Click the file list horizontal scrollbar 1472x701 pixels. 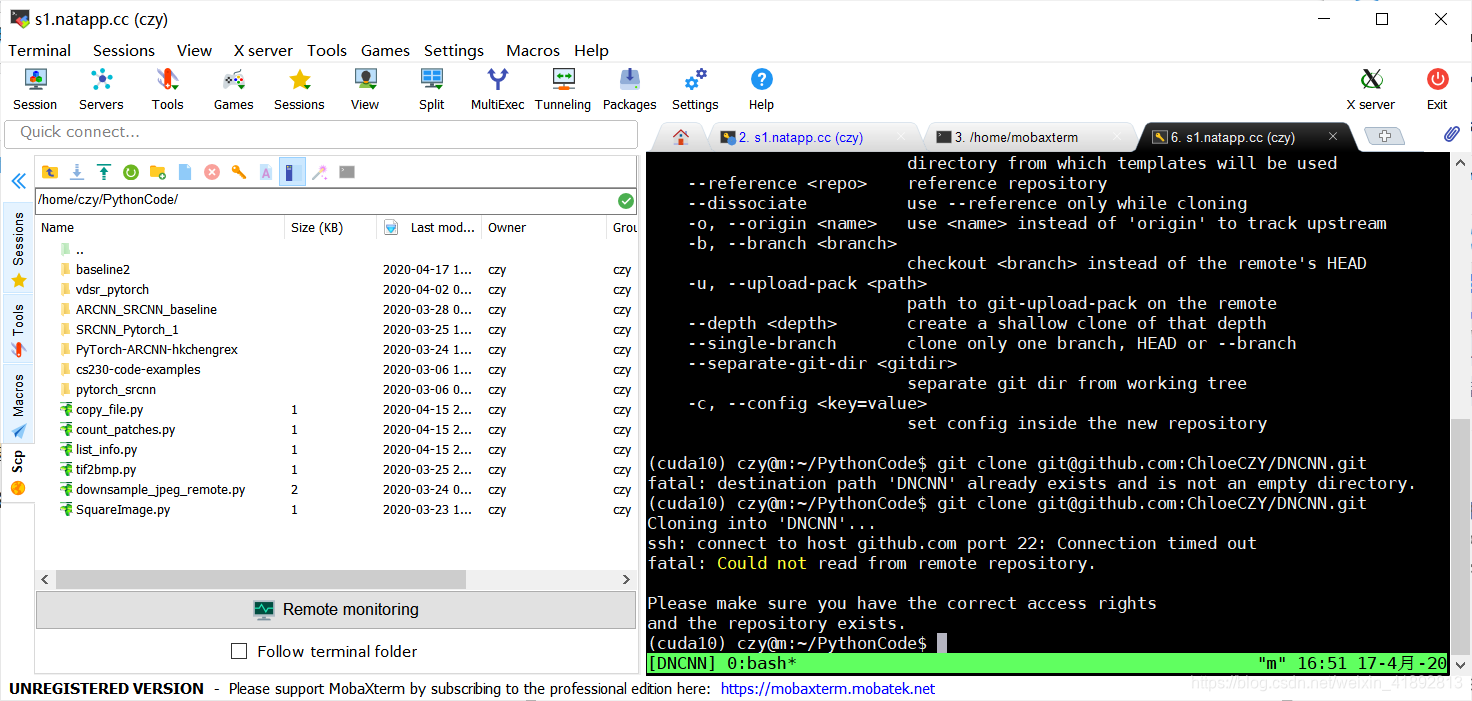pyautogui.click(x=261, y=579)
